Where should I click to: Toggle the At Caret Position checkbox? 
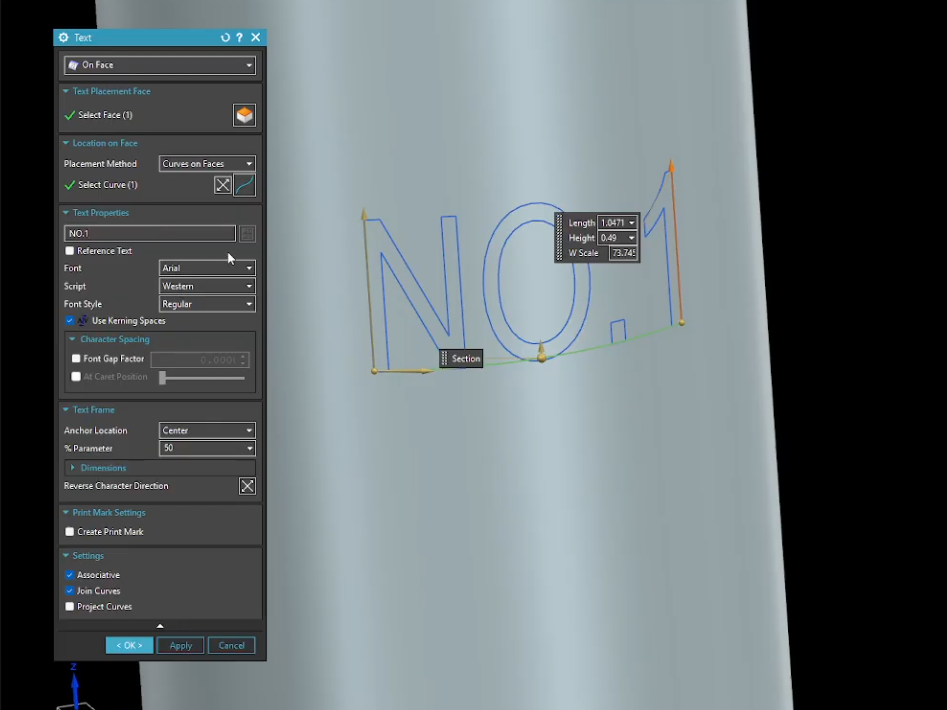click(x=76, y=377)
